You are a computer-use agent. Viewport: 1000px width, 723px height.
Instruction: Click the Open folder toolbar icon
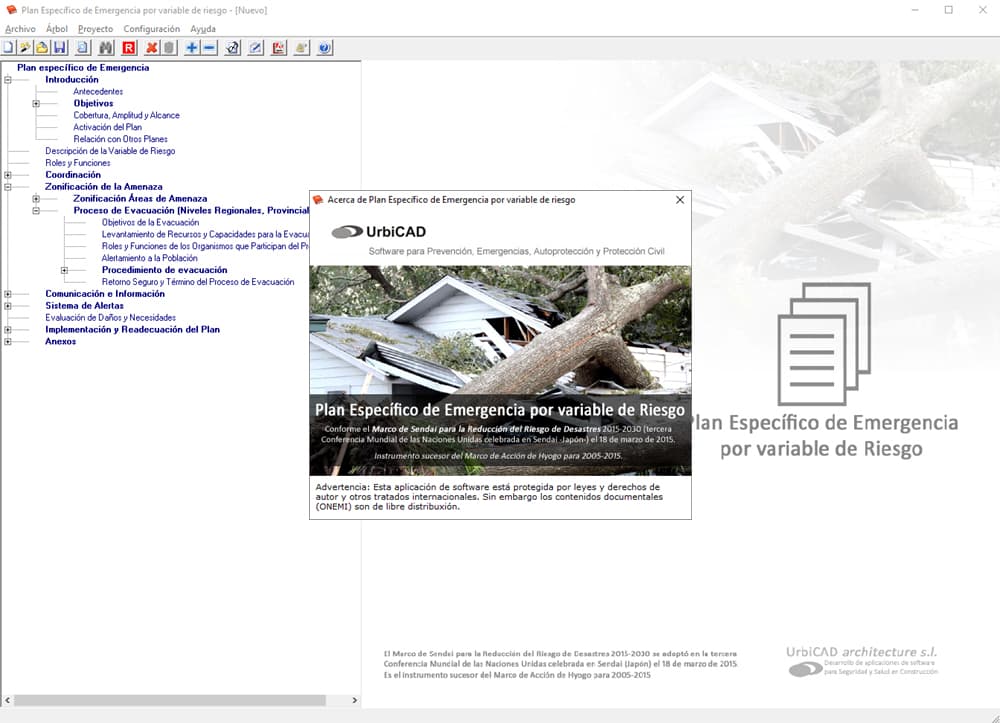[x=42, y=48]
